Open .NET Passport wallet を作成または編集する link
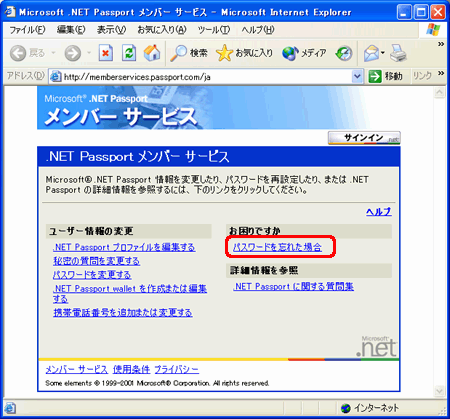 pyautogui.click(x=130, y=294)
